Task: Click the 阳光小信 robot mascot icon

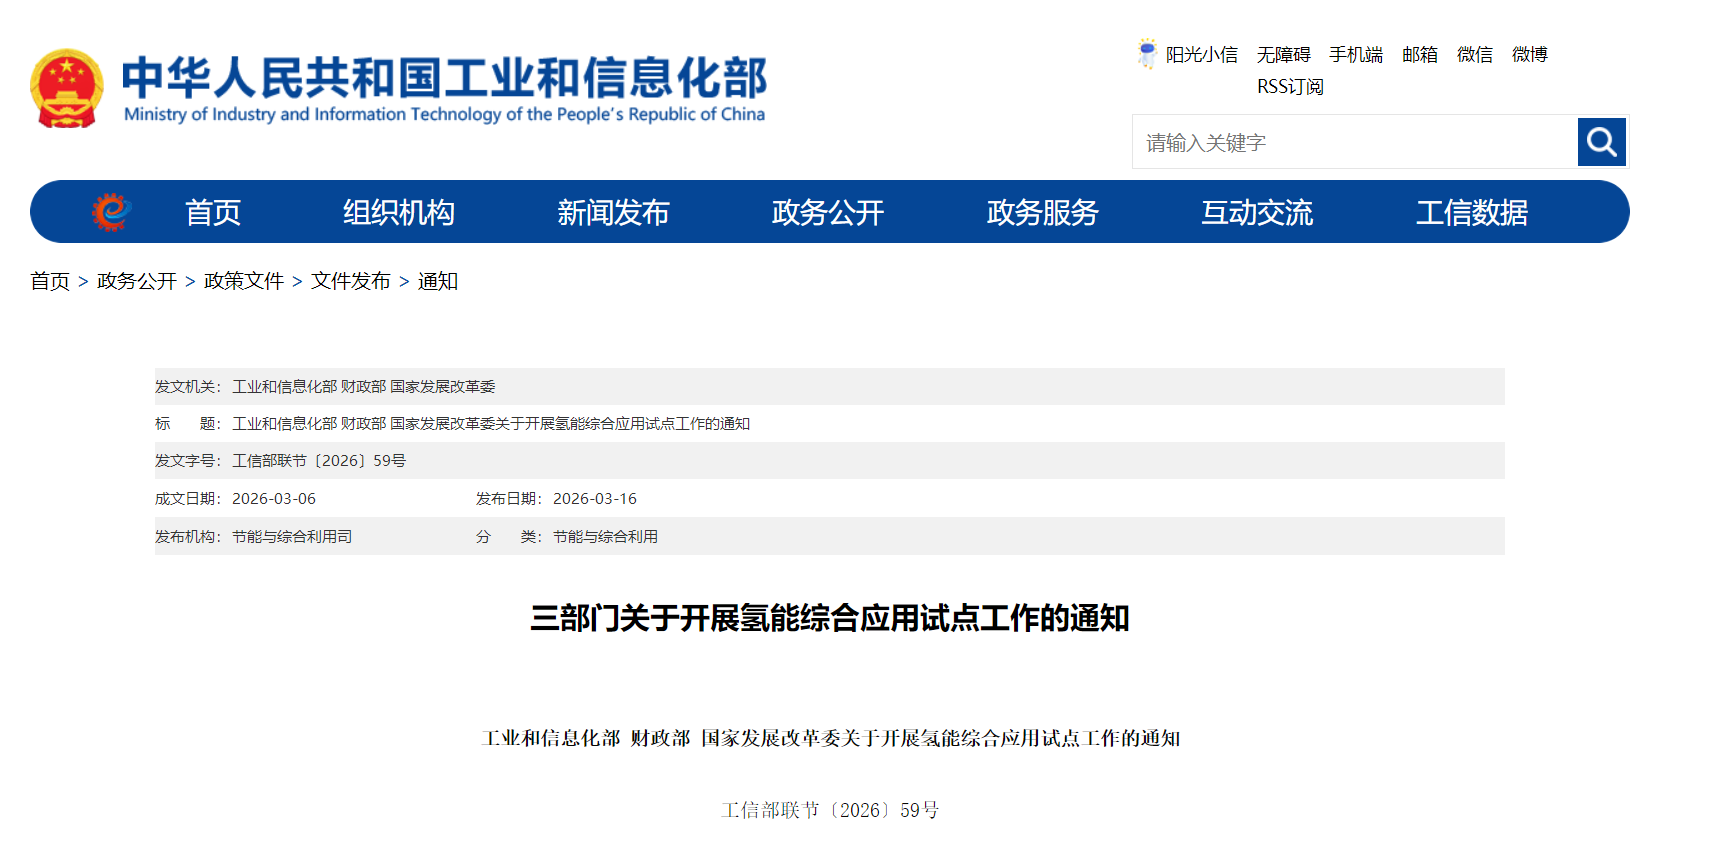Action: tap(1146, 54)
